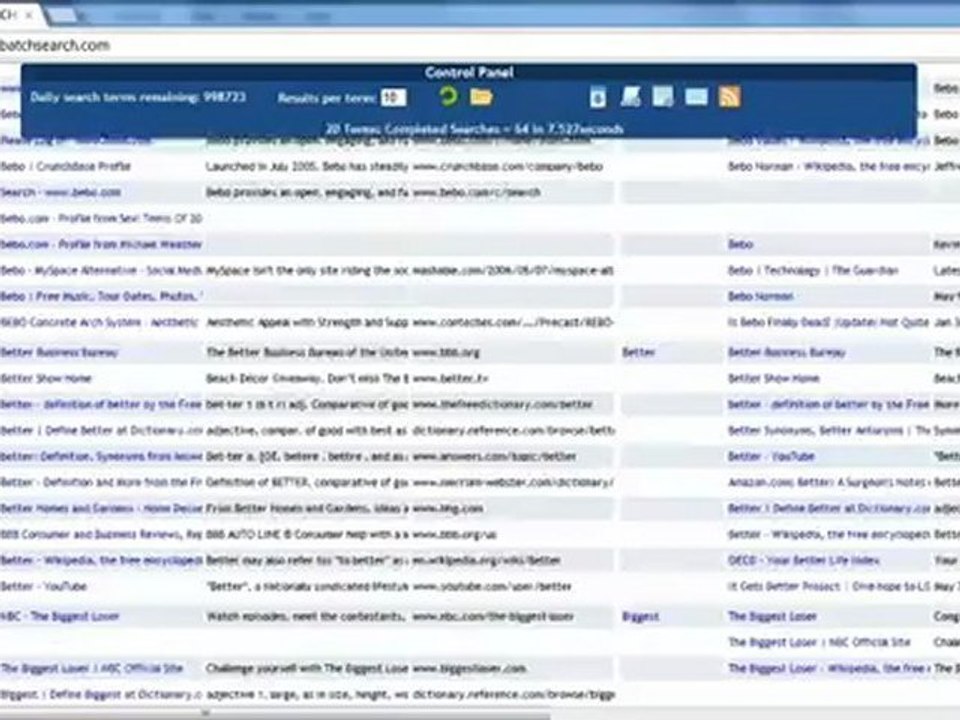Image resolution: width=960 pixels, height=720 pixels.
Task: Click URL en.wikipedia.org/wiki/Better
Action: coord(487,560)
